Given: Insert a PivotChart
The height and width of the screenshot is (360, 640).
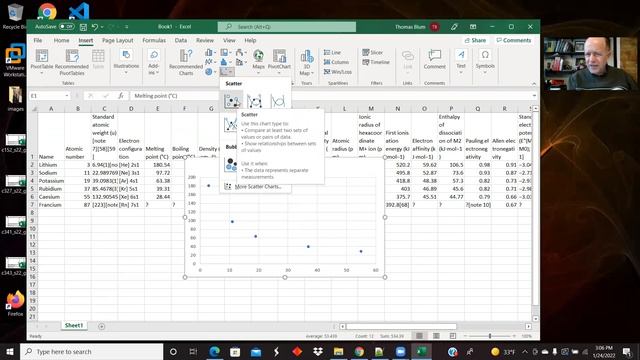Looking at the screenshot, I should [x=280, y=60].
